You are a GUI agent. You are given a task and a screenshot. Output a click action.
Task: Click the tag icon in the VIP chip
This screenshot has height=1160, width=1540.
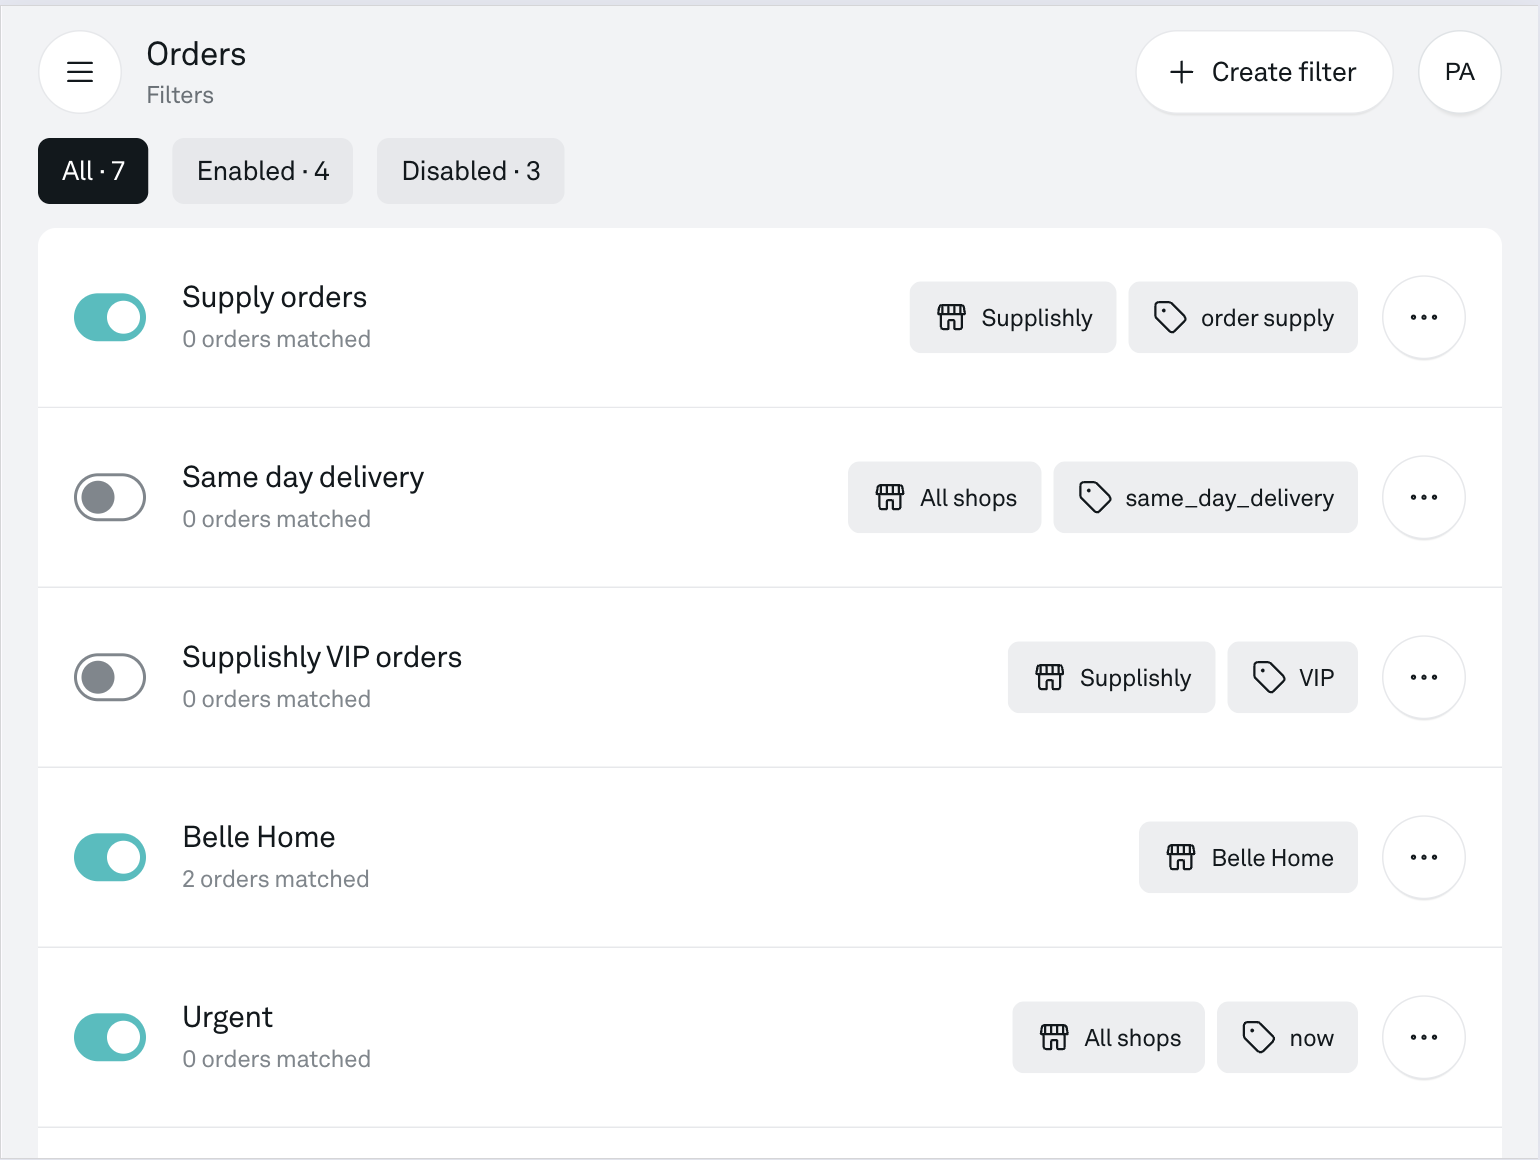pyautogui.click(x=1268, y=677)
